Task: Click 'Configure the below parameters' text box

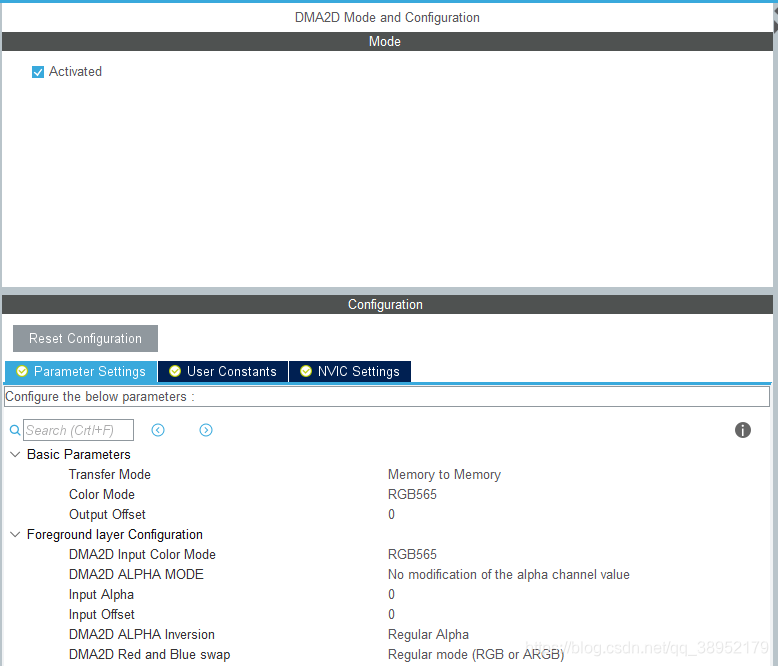Action: (387, 397)
